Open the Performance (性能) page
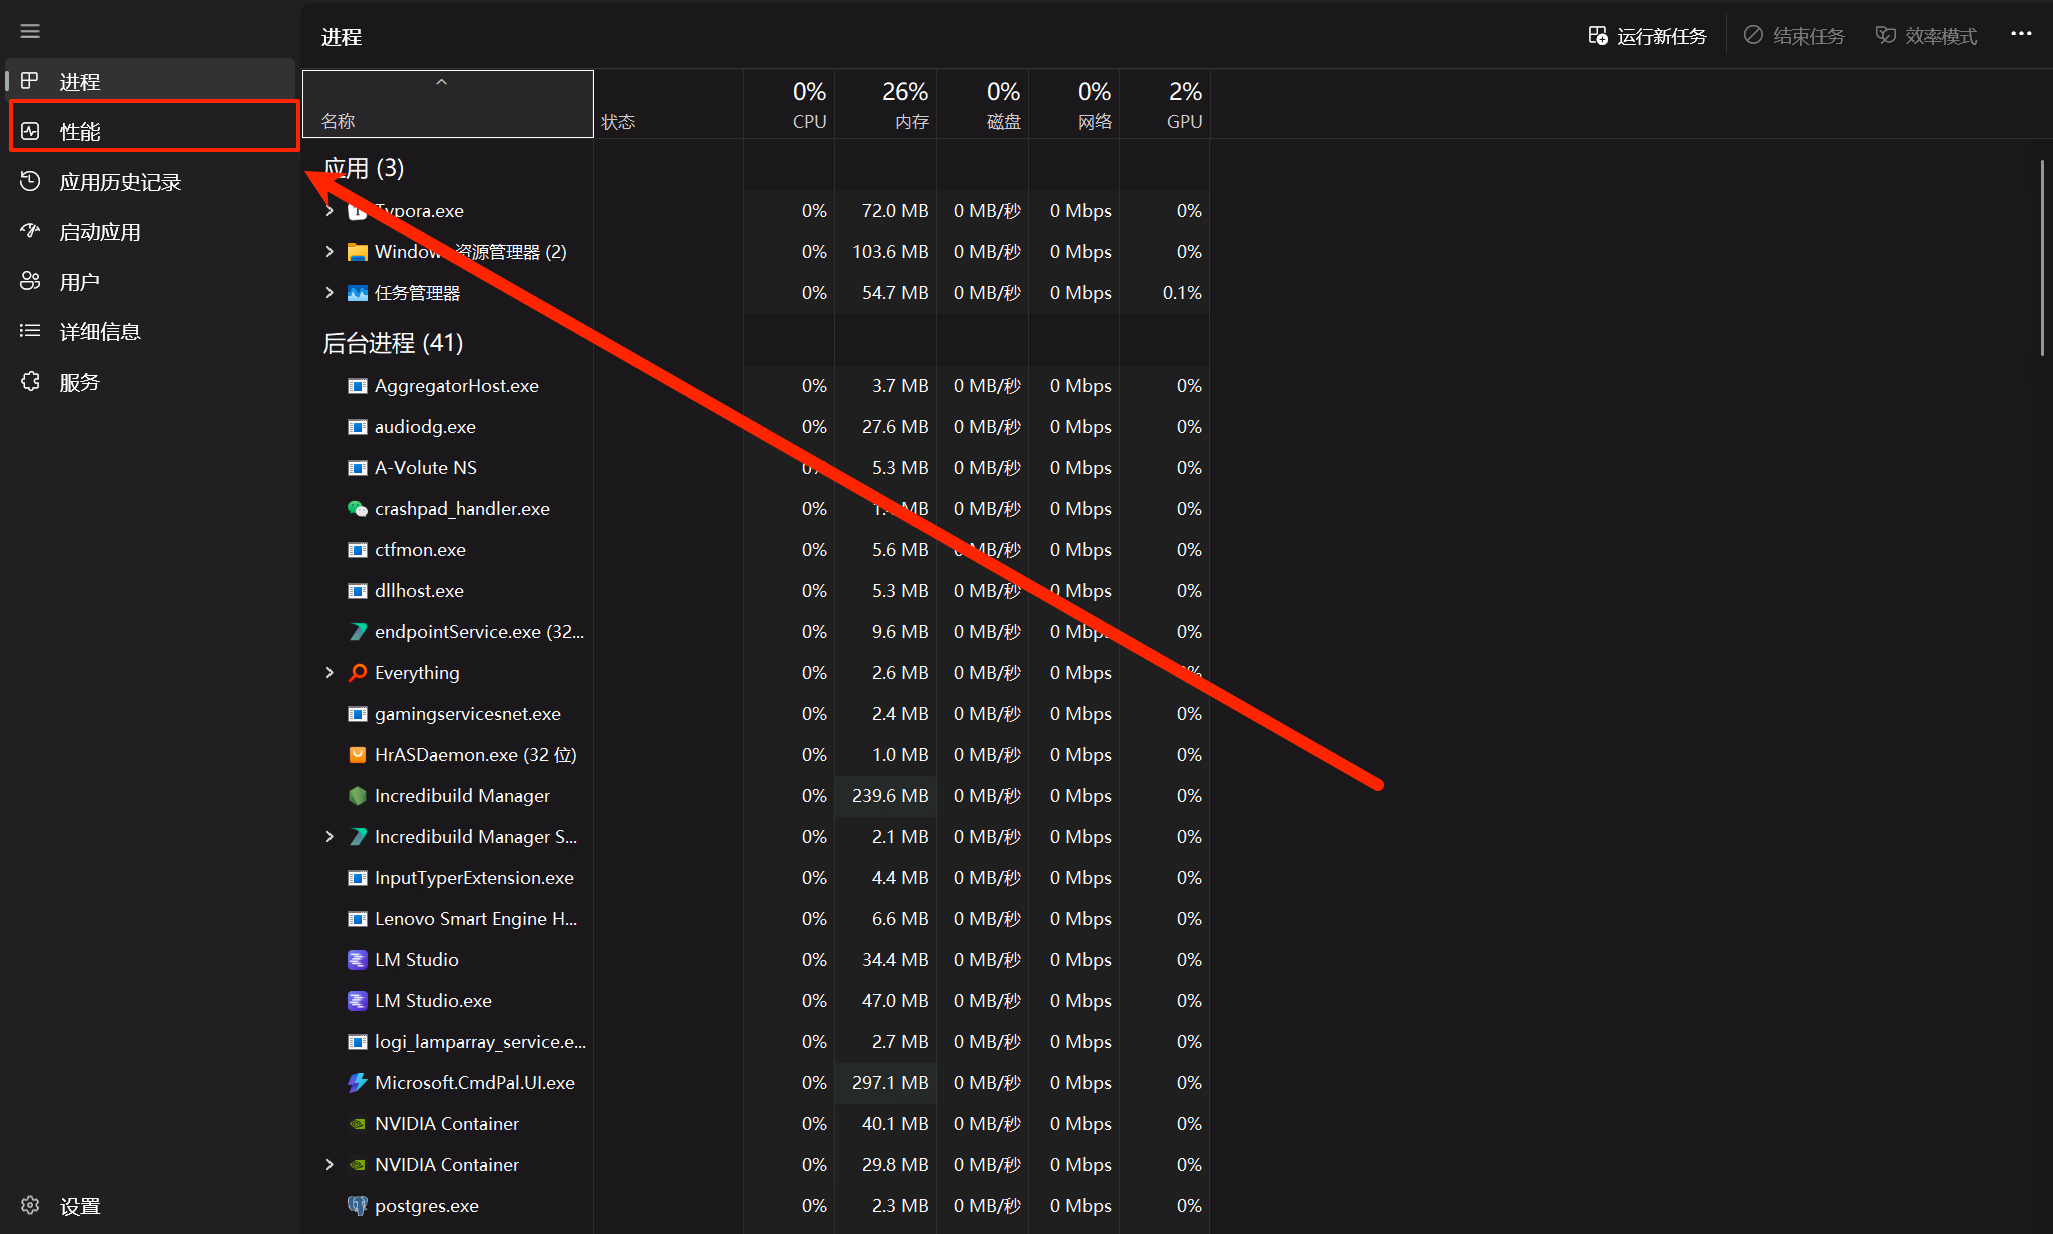Image resolution: width=2053 pixels, height=1234 pixels. pos(153,131)
